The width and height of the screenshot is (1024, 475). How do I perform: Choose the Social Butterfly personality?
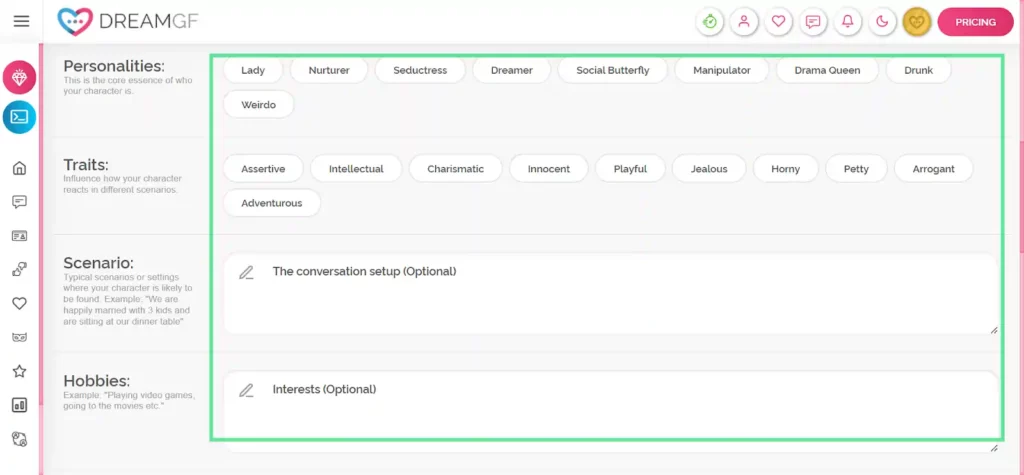point(612,70)
